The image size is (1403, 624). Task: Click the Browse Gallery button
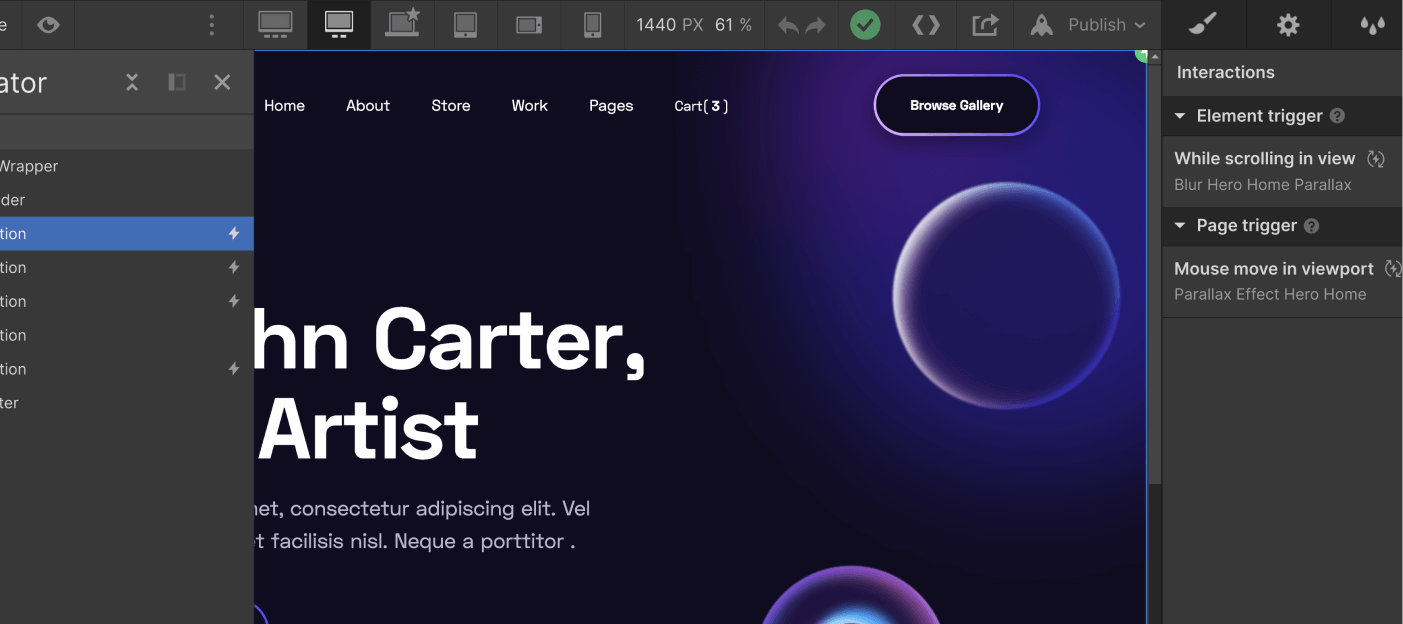point(956,105)
